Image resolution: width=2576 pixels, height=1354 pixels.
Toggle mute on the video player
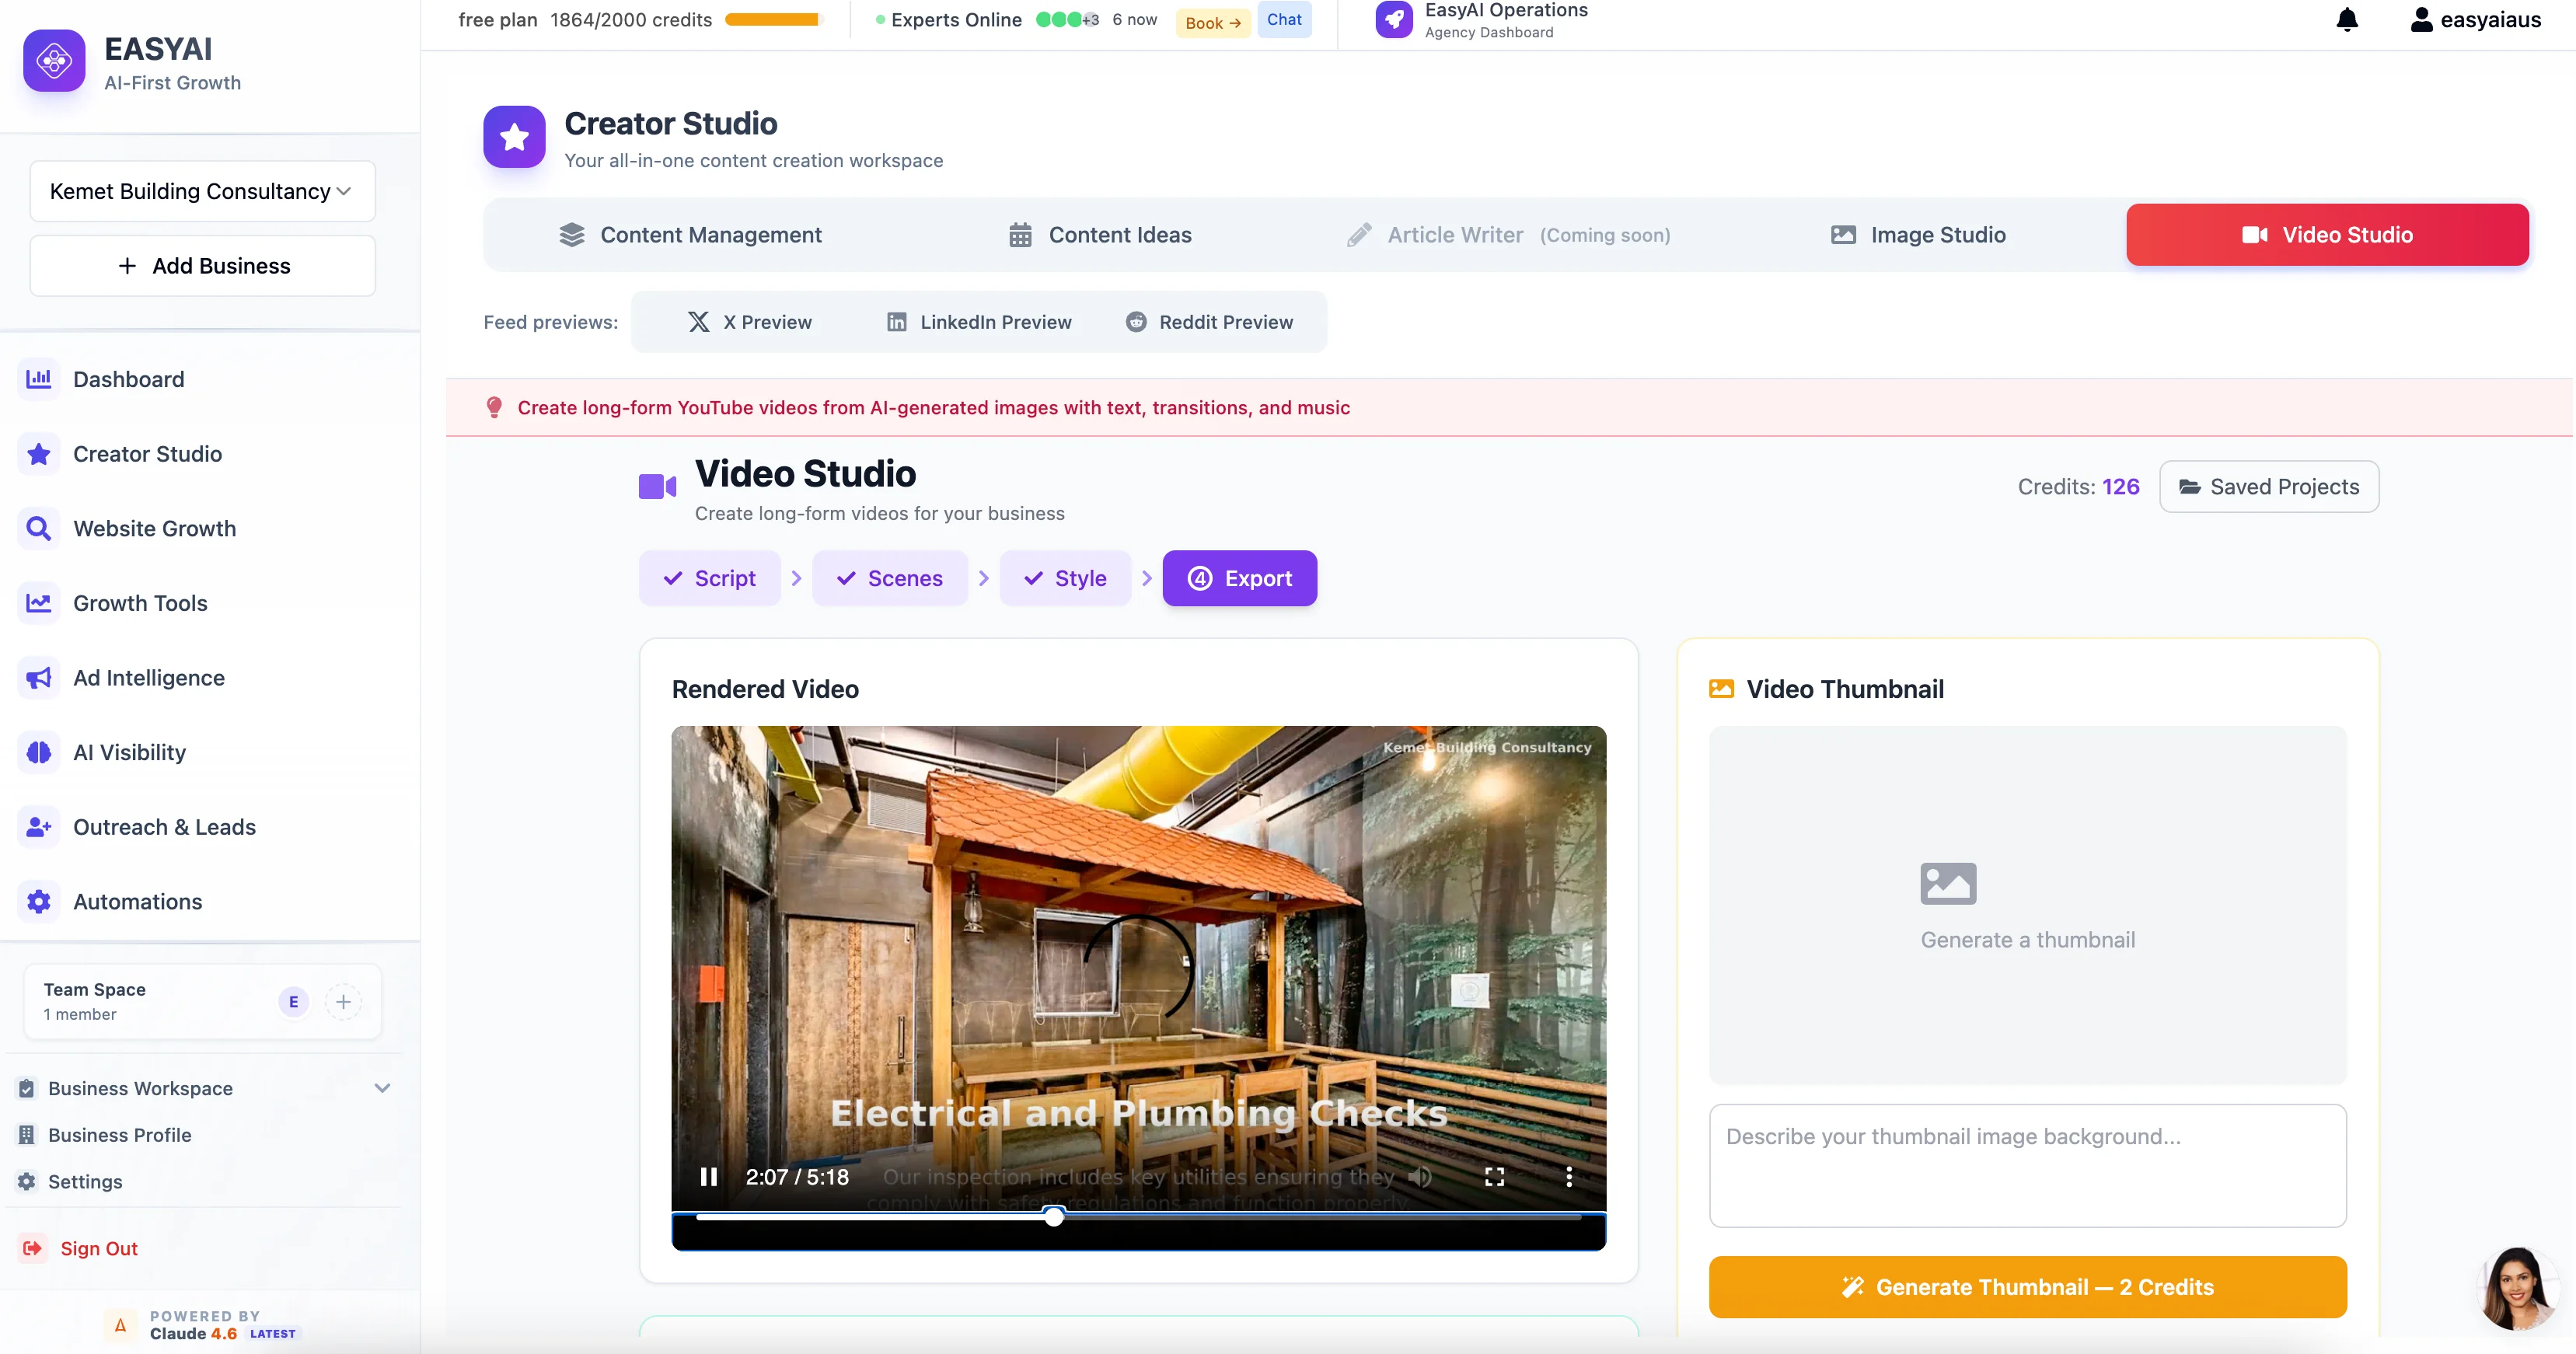1419,1176
